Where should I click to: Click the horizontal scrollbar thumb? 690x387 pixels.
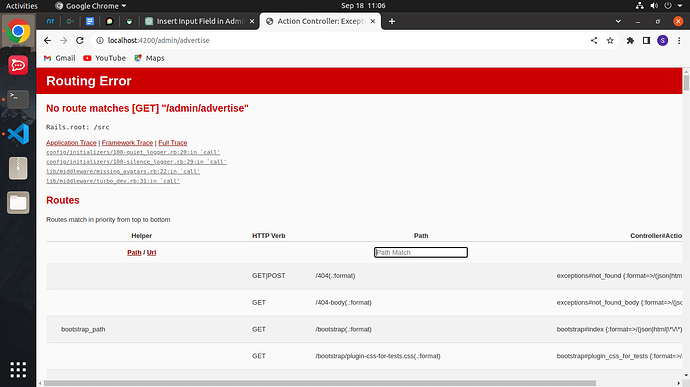(x=320, y=383)
